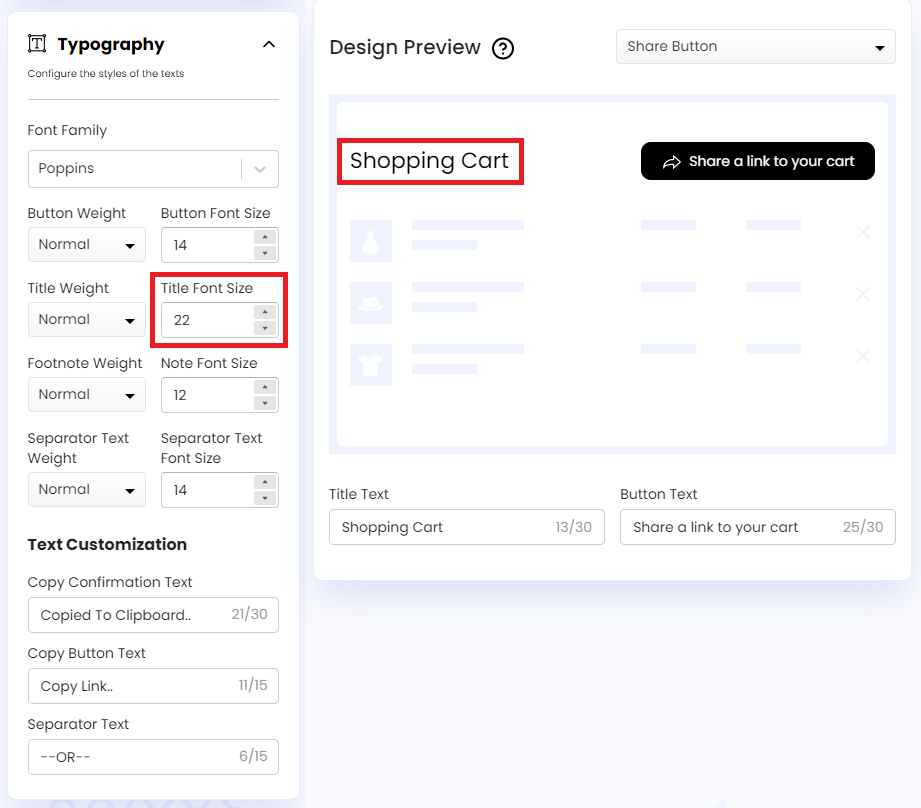Open the Share Button preview selector
Screen dimensions: 921x808
(x=755, y=46)
